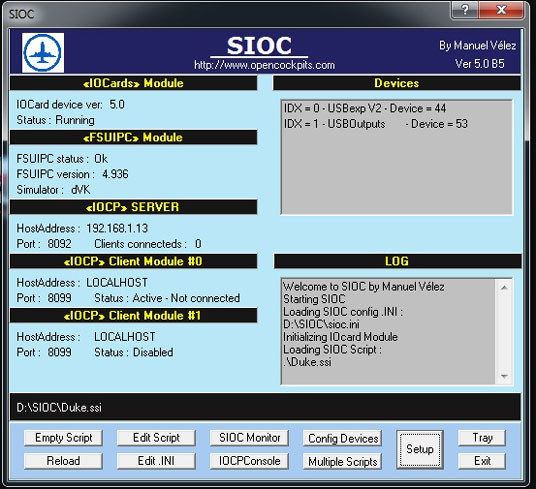
Task: Open Multiple Scripts dialog
Action: pyautogui.click(x=343, y=462)
